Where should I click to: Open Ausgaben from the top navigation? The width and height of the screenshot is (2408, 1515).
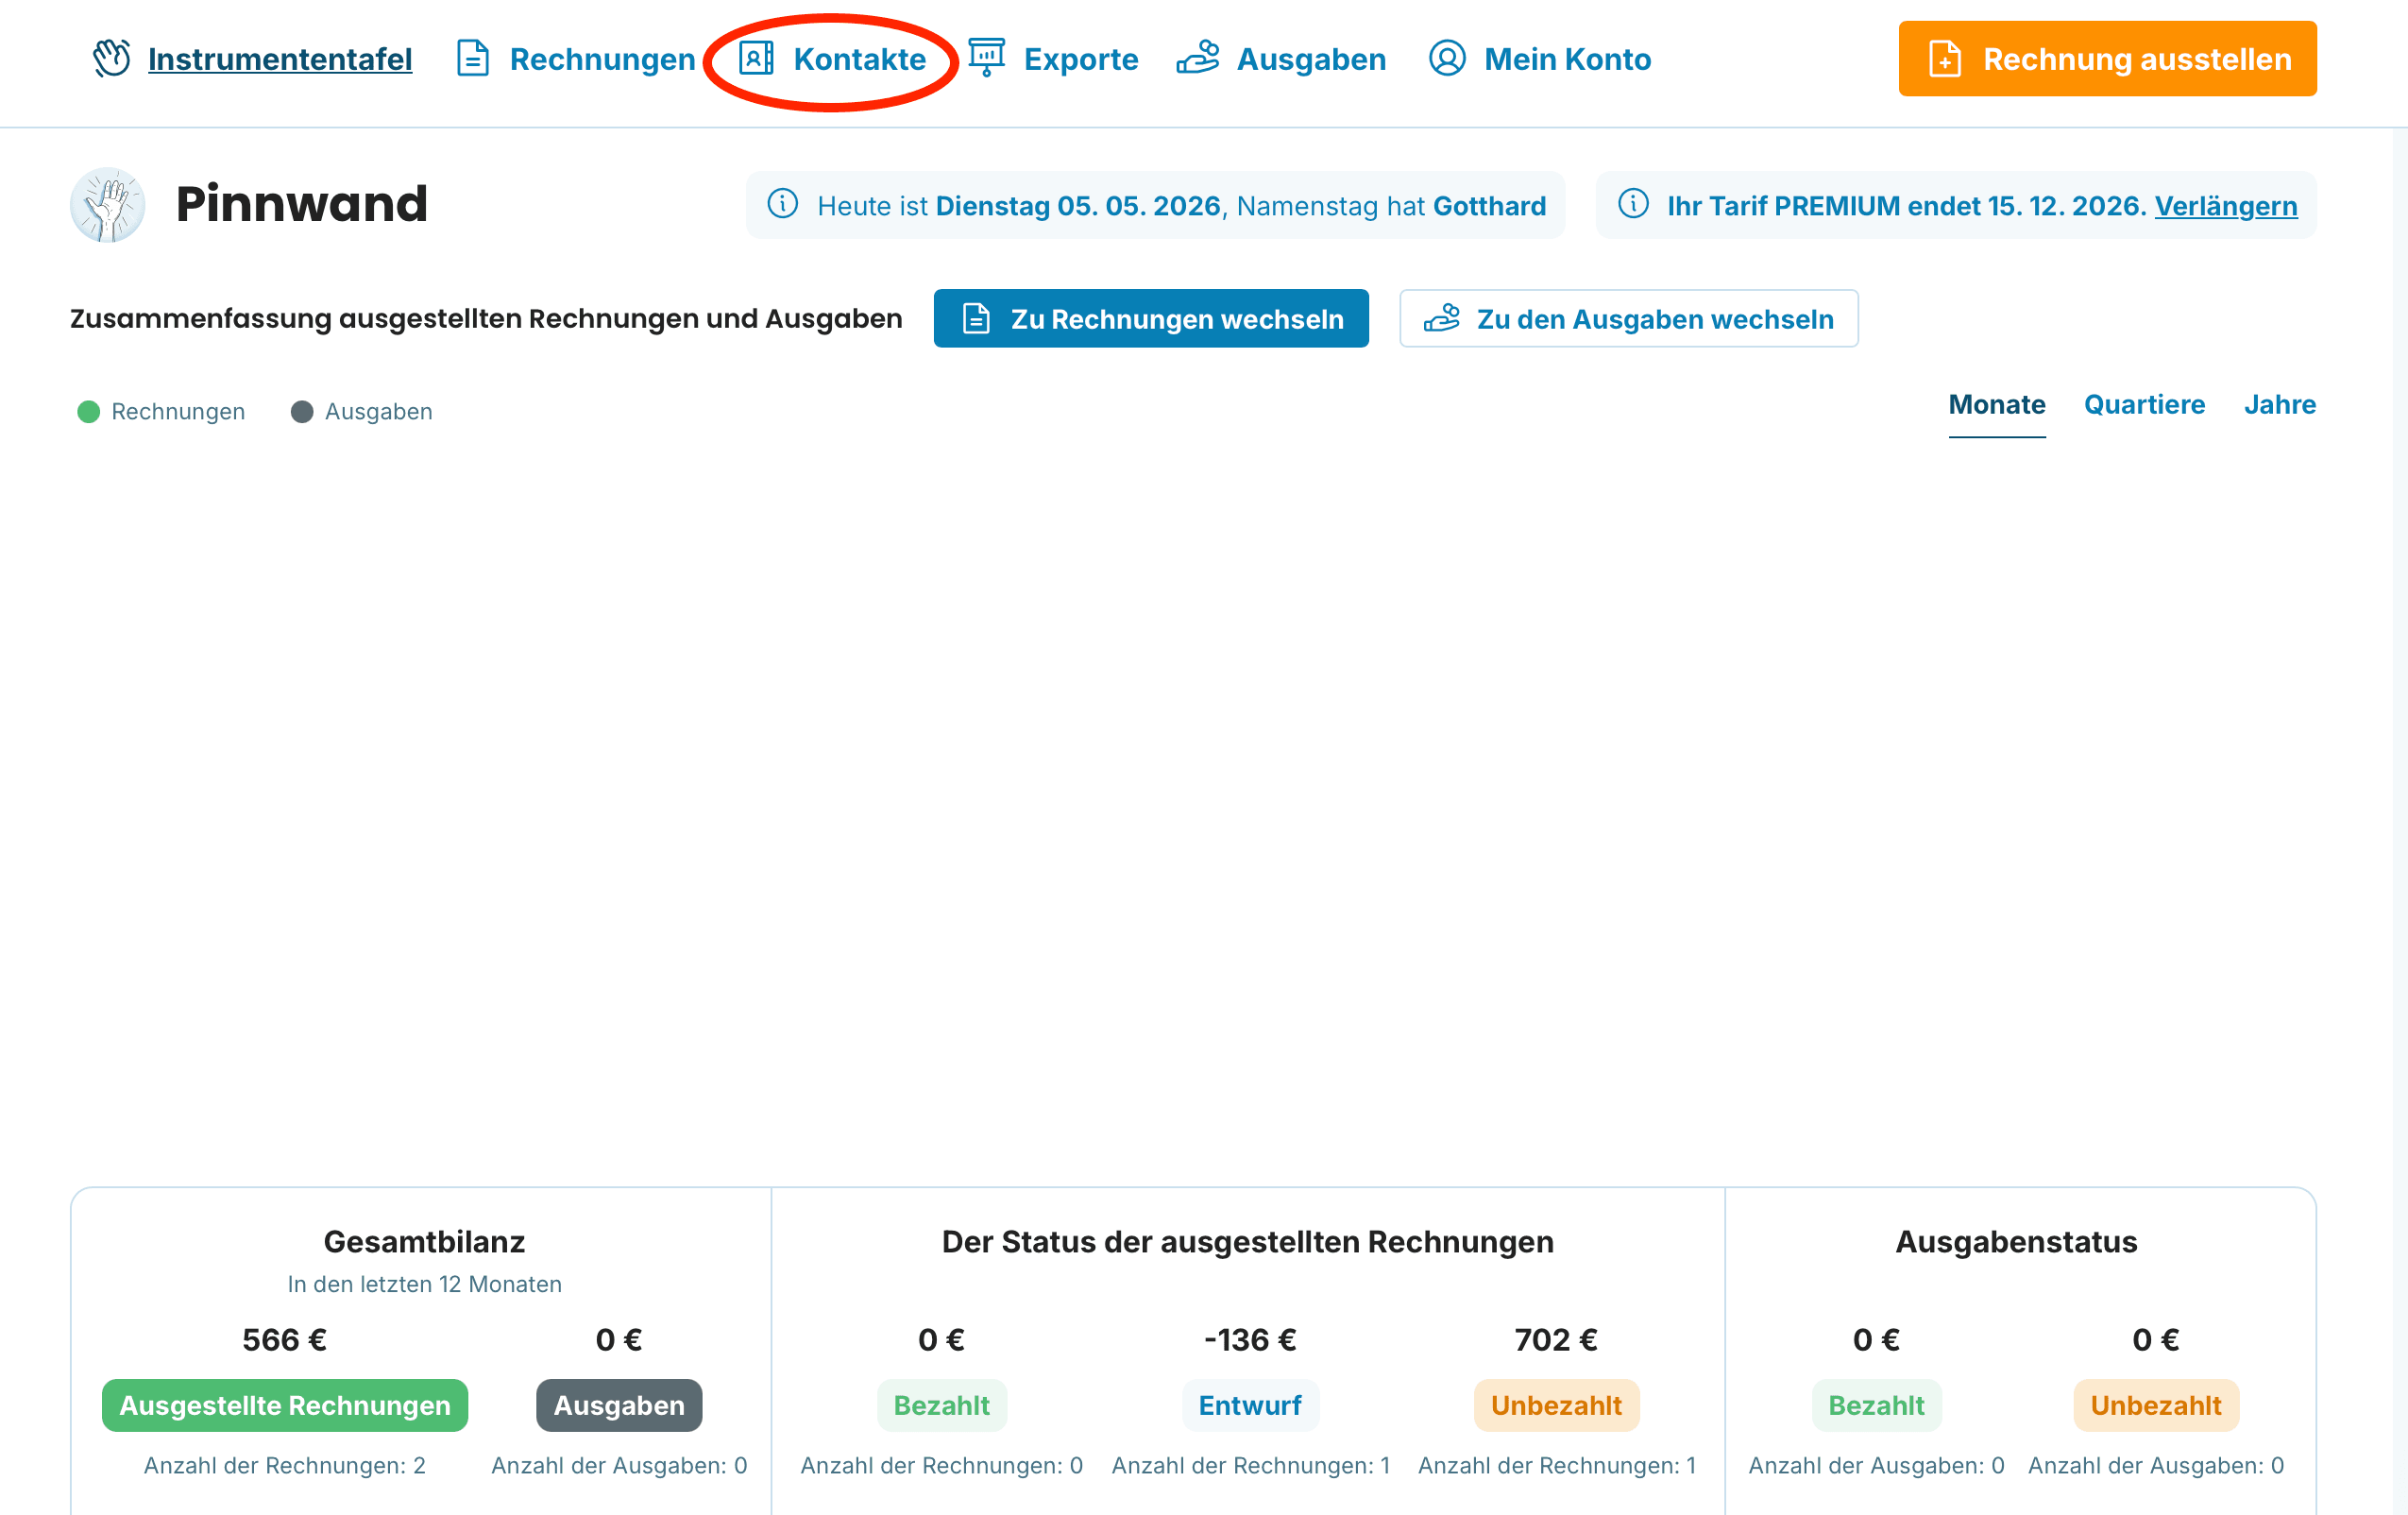pyautogui.click(x=1311, y=59)
